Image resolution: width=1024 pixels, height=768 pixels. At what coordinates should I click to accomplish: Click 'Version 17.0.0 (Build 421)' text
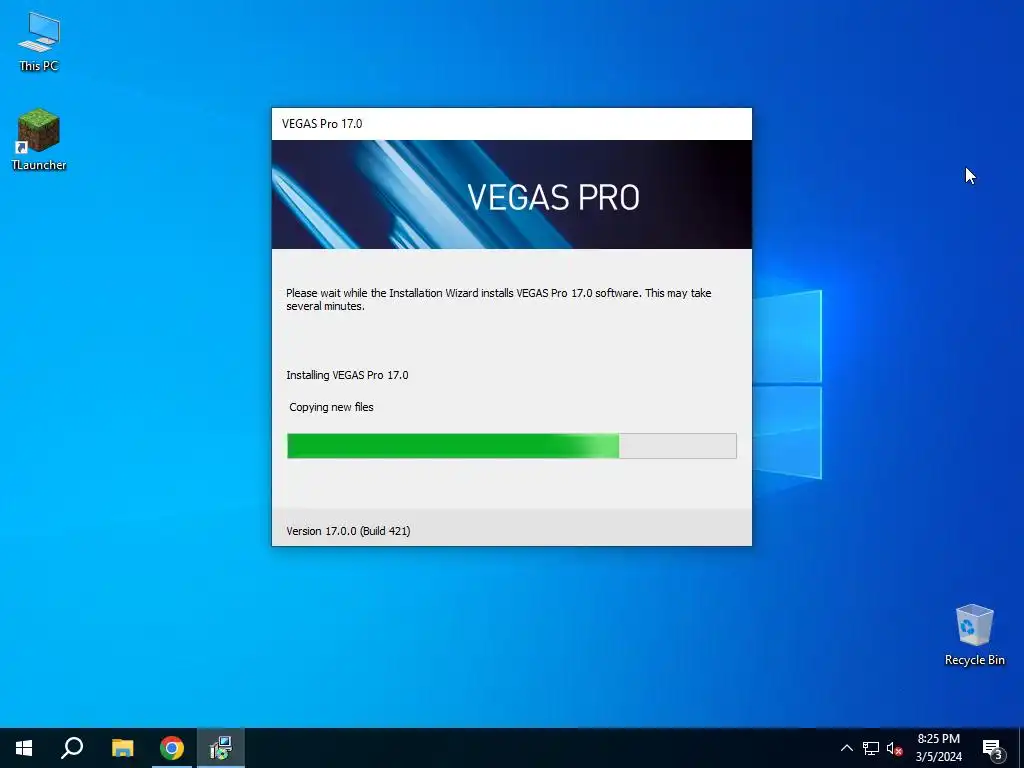click(x=348, y=531)
